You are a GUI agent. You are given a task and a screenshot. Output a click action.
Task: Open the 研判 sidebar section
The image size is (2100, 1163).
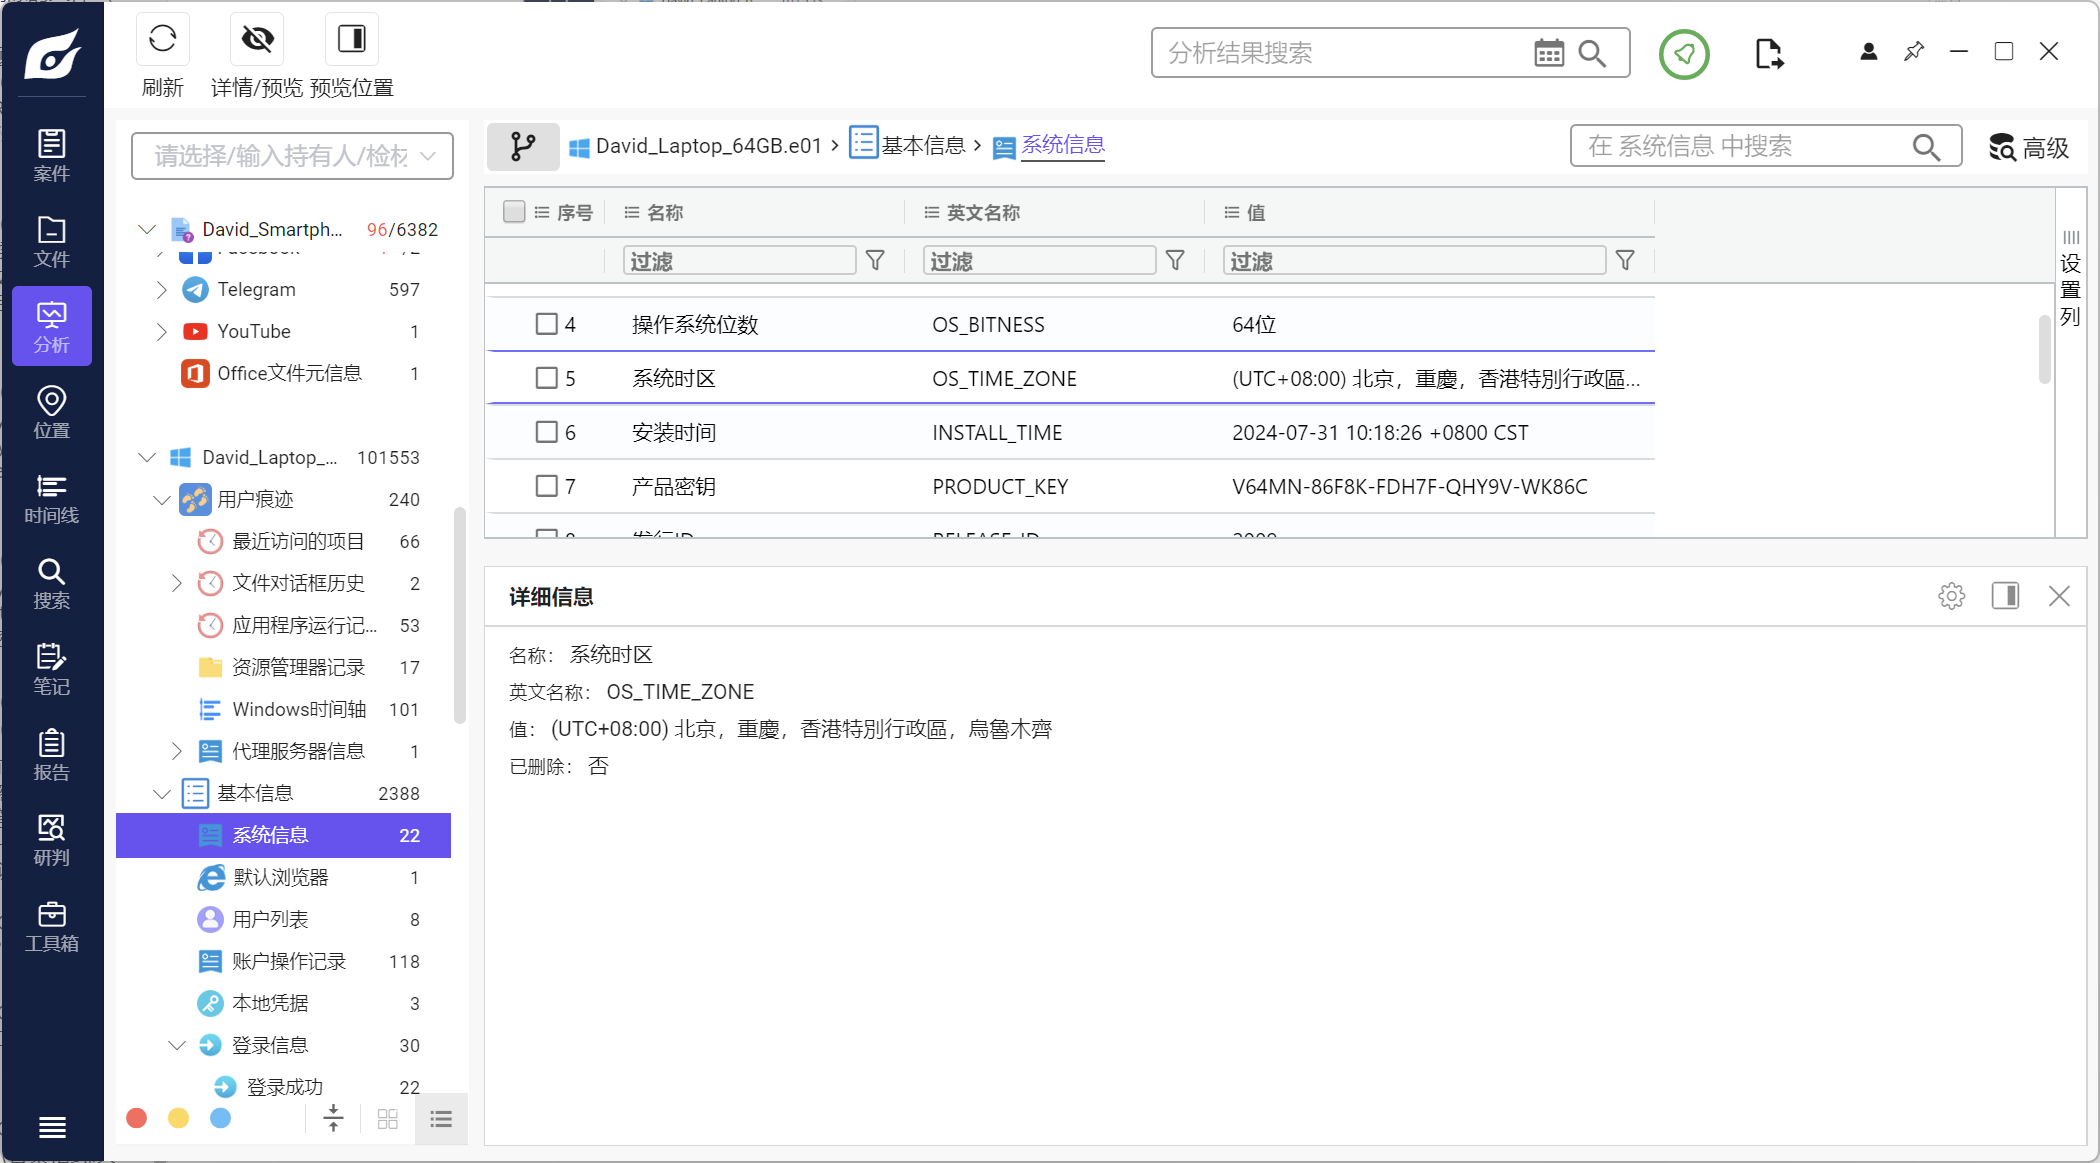click(x=52, y=840)
